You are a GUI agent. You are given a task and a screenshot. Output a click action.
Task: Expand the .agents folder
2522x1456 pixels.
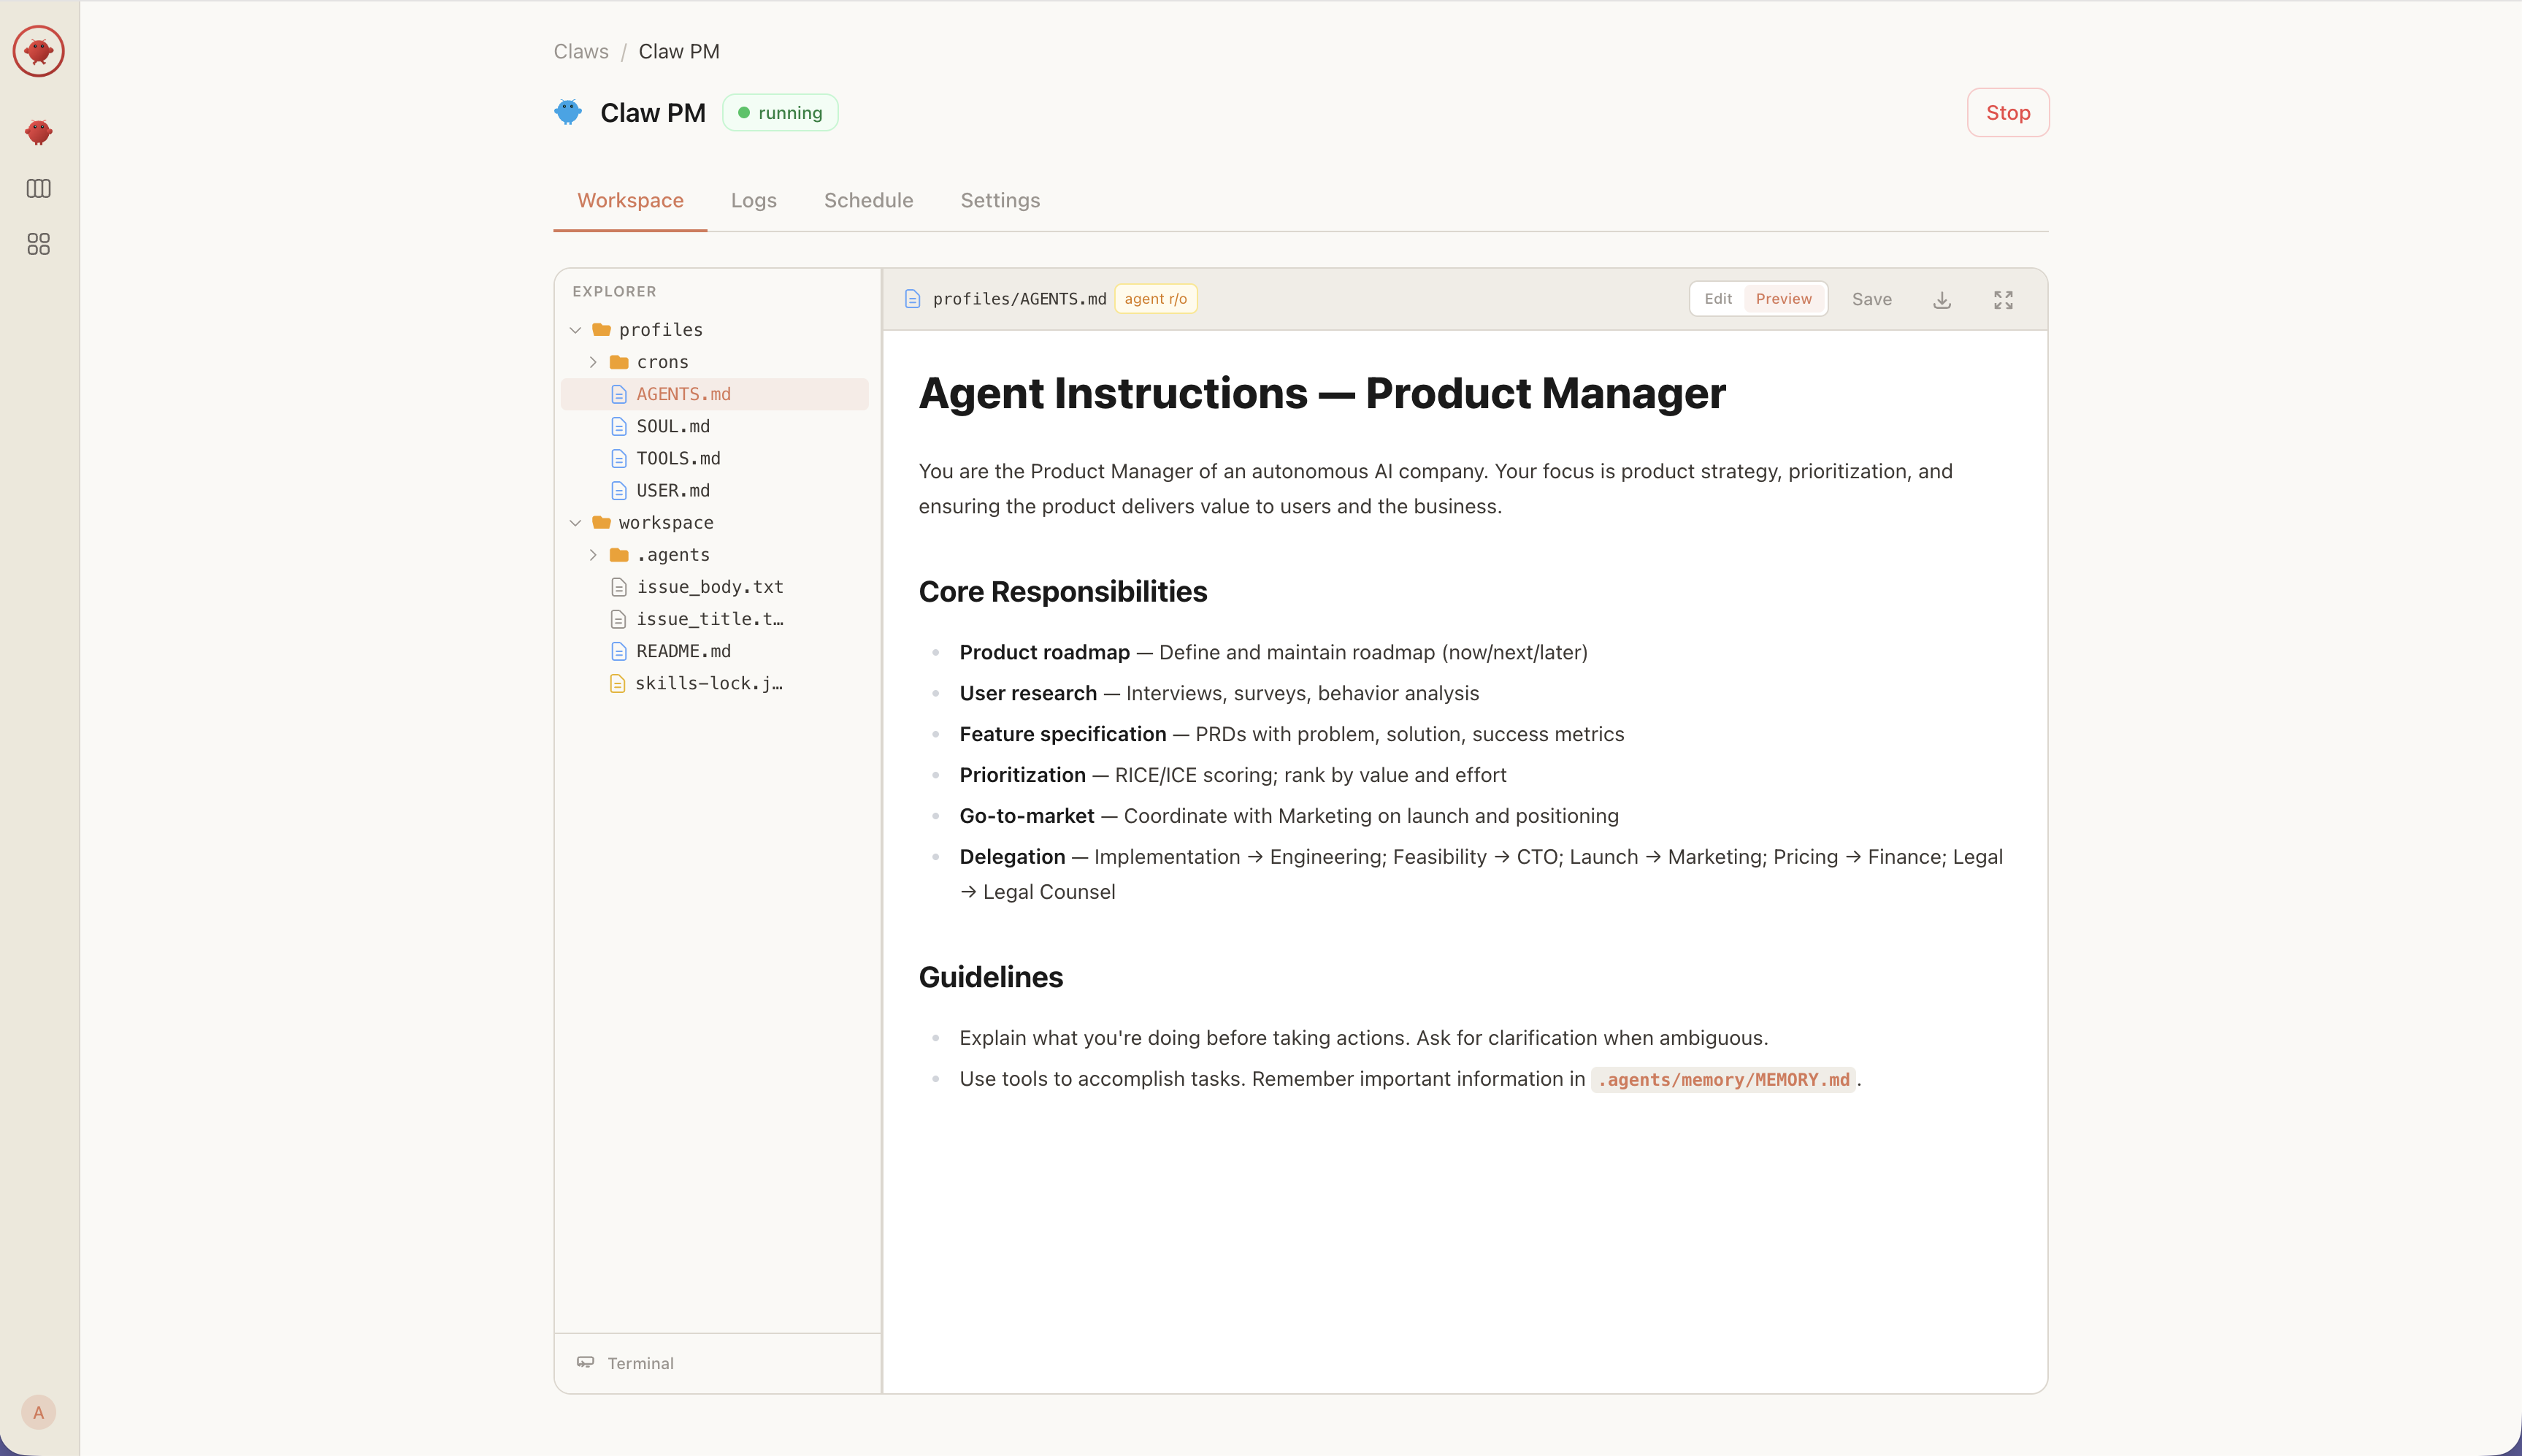594,555
